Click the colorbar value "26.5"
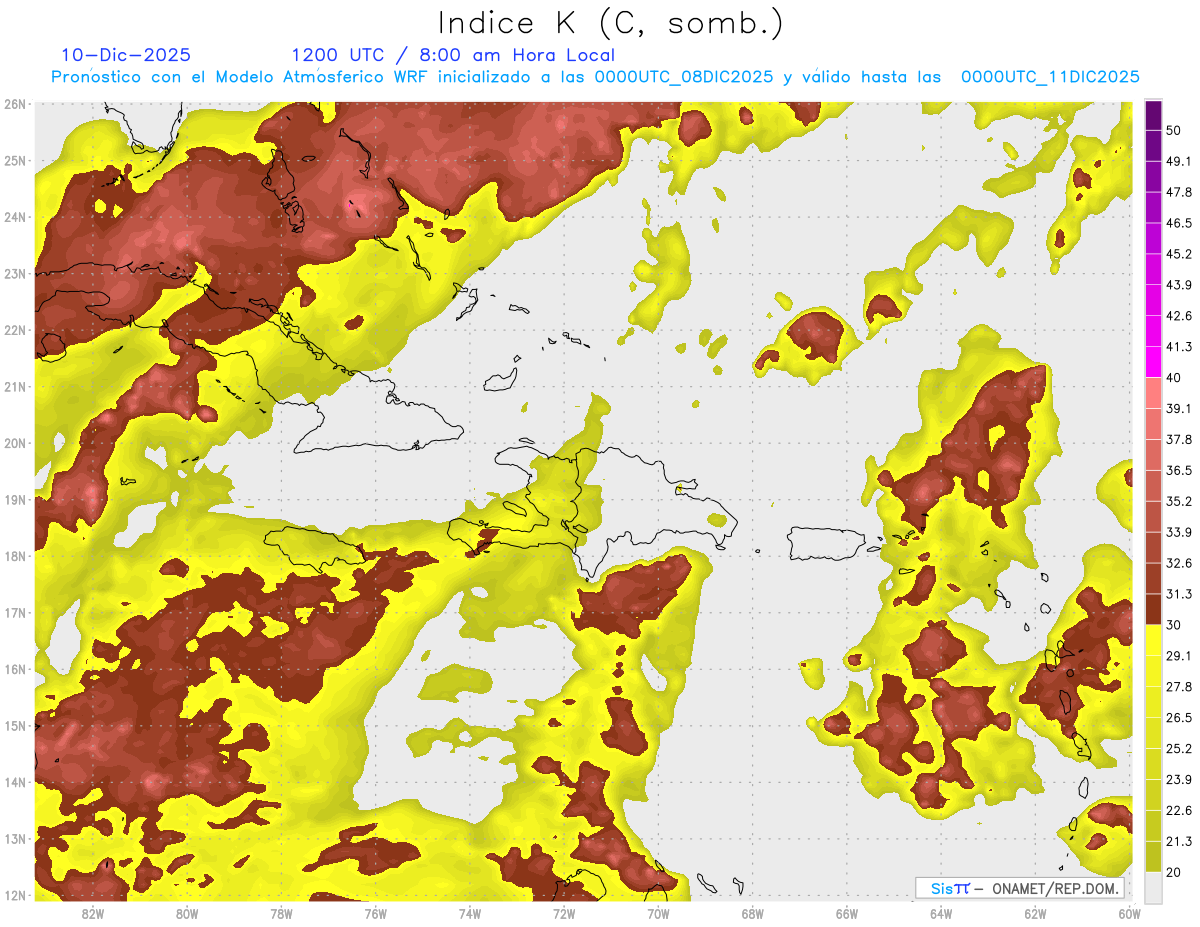Screen dimensions: 1200x927 tap(1179, 717)
